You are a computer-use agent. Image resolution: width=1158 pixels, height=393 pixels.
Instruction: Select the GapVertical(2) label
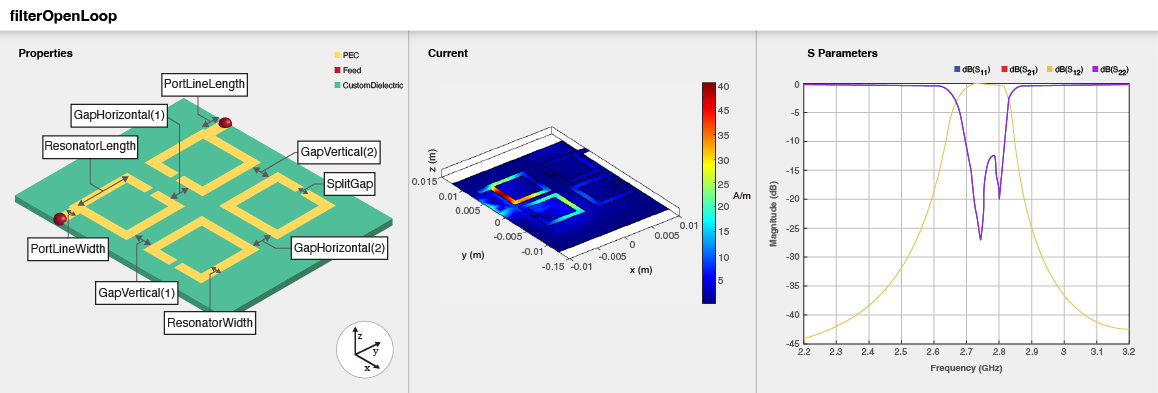pyautogui.click(x=339, y=152)
